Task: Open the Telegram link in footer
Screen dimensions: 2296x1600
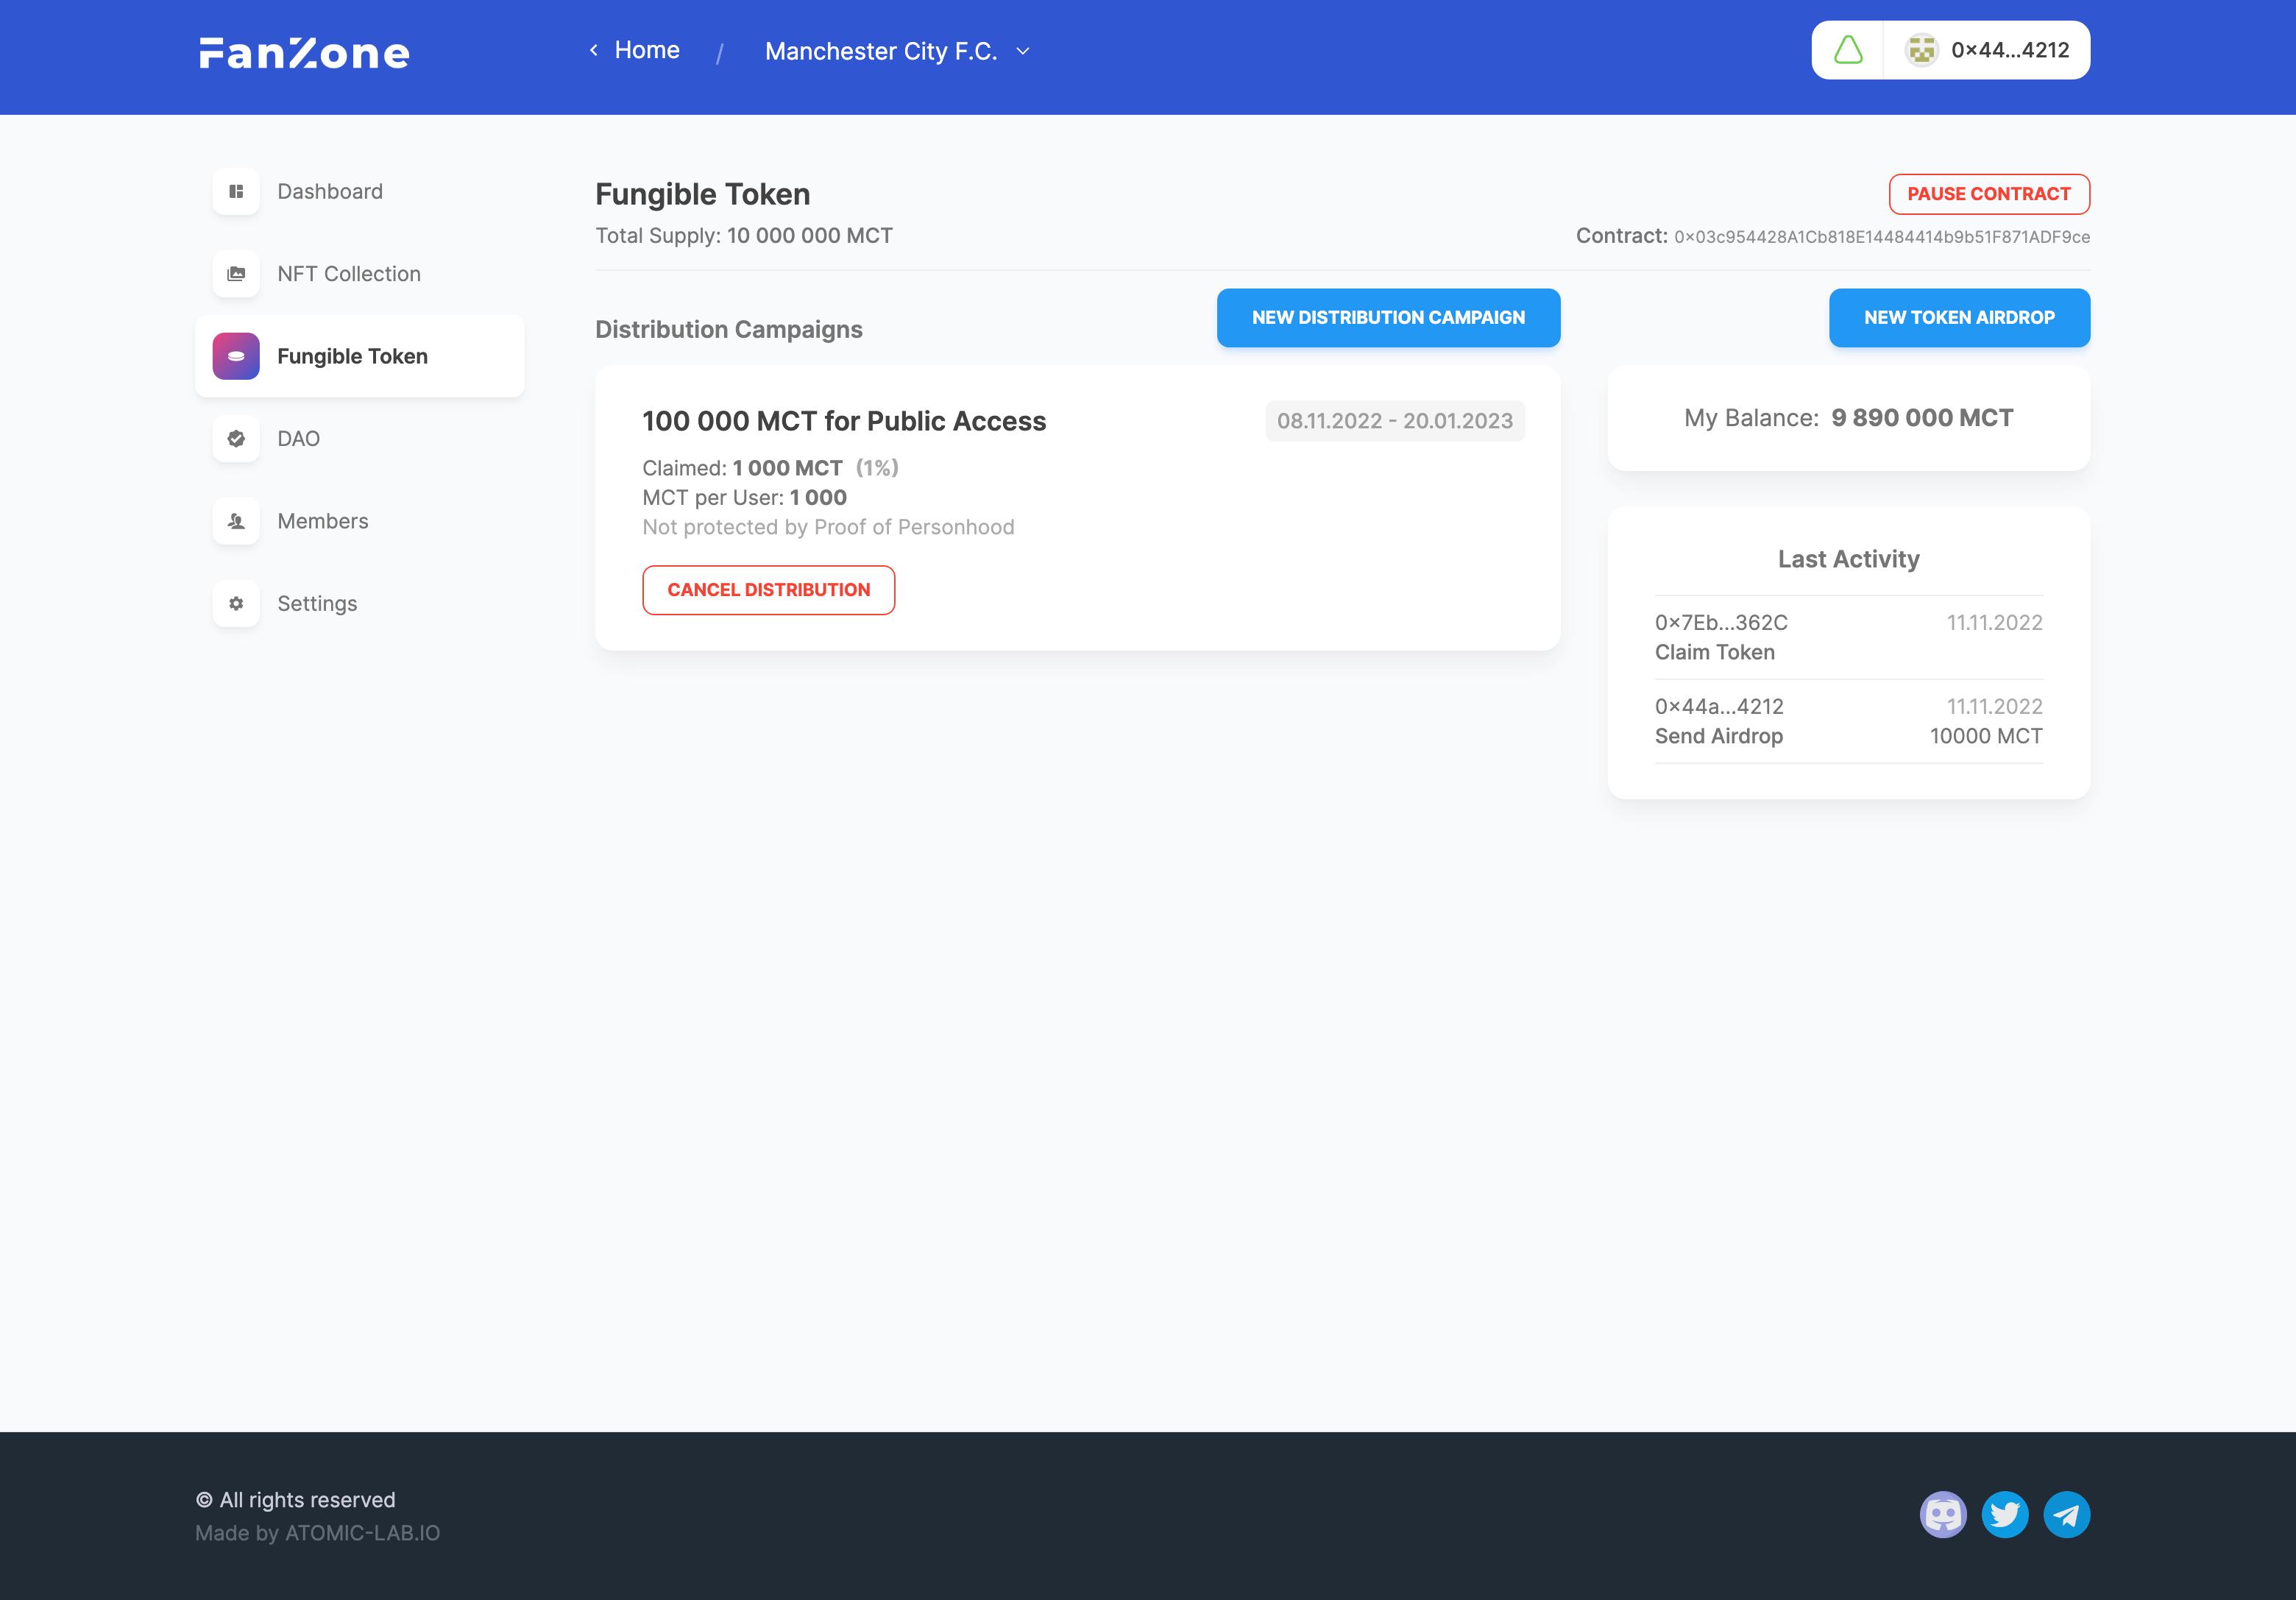Action: (x=2067, y=1515)
